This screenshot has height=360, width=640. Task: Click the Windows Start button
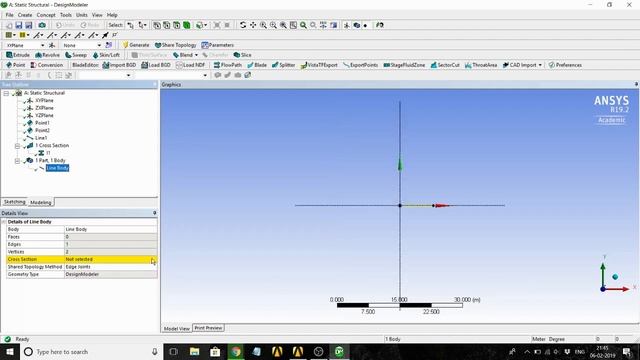pyautogui.click(x=9, y=351)
